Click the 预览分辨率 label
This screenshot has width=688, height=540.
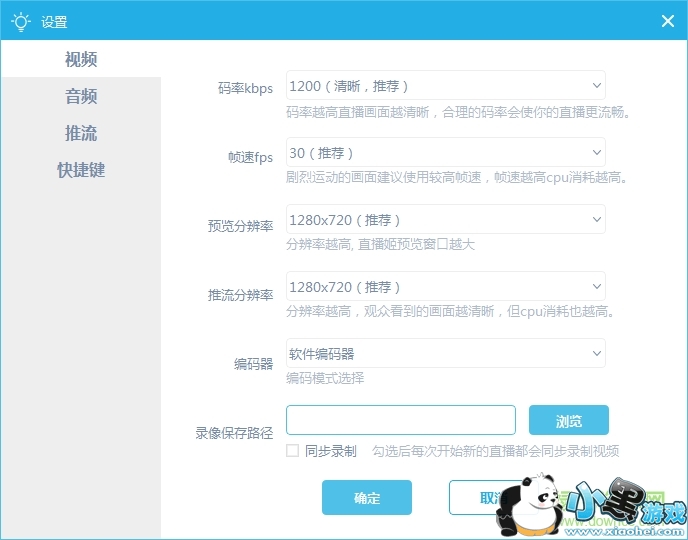tap(240, 226)
